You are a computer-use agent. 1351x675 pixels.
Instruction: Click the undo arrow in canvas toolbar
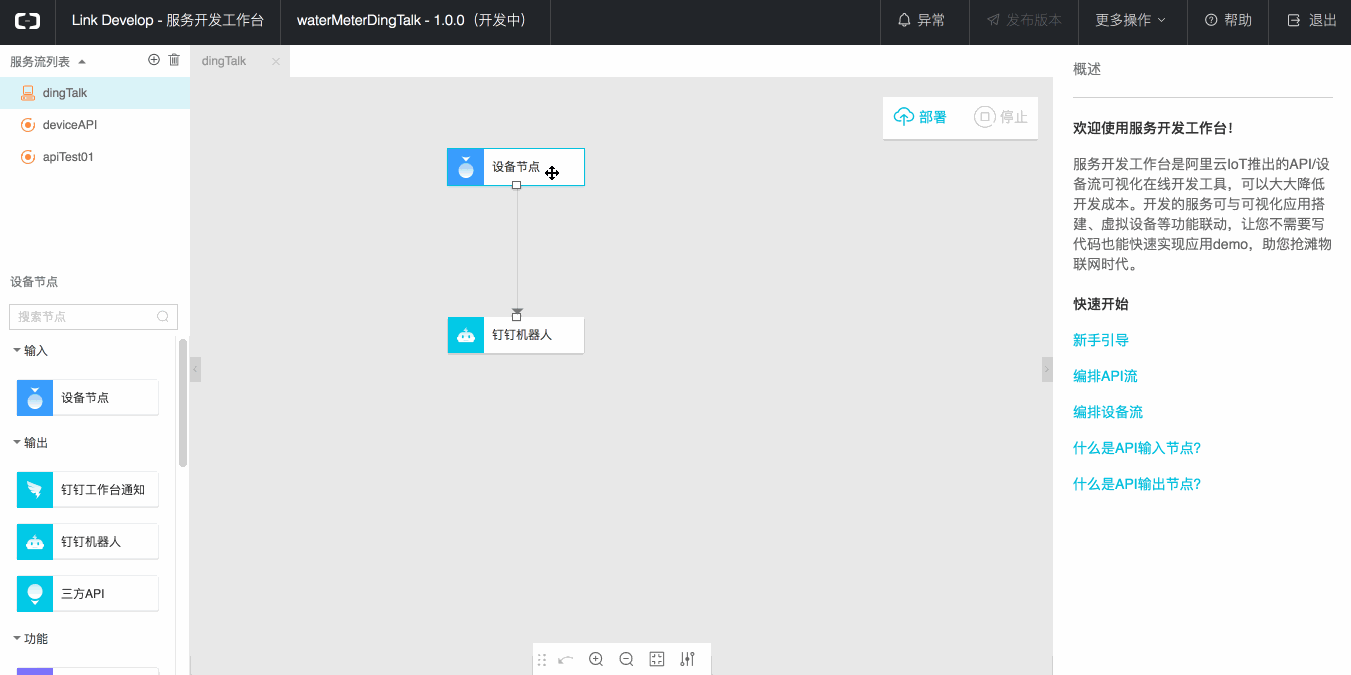[566, 660]
